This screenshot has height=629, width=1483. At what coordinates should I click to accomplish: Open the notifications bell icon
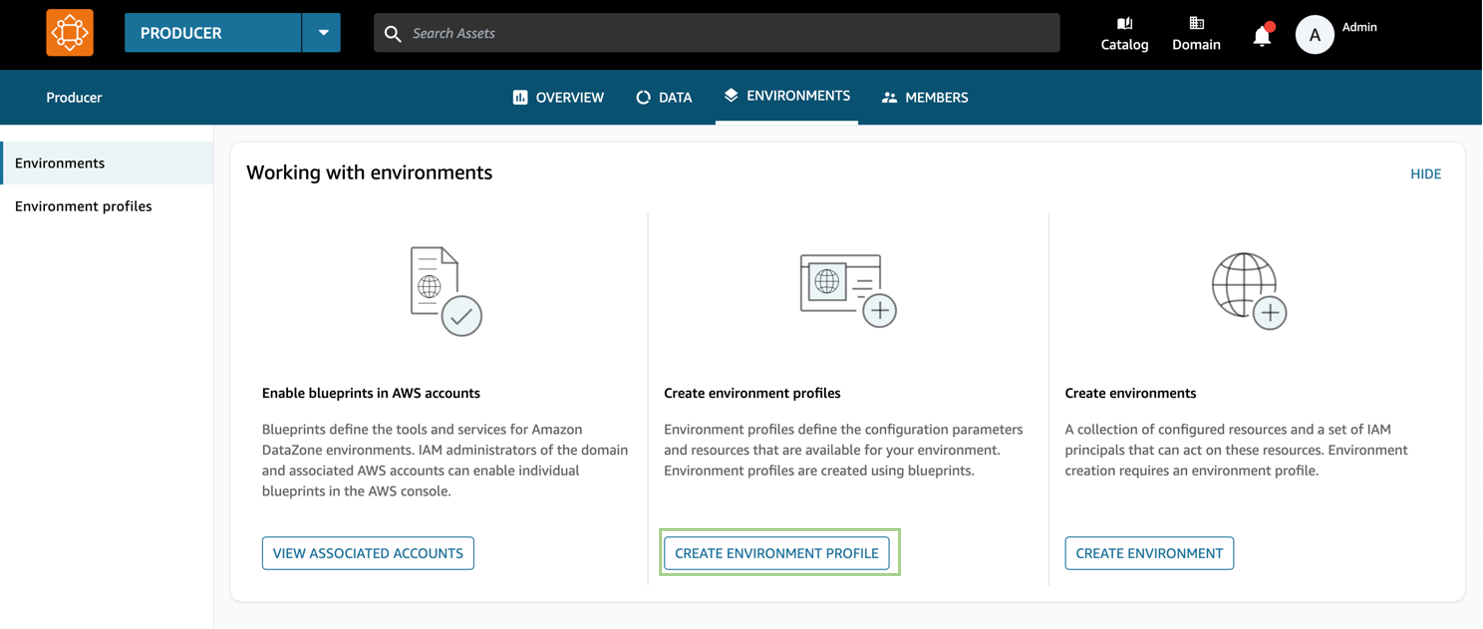pyautogui.click(x=1263, y=35)
